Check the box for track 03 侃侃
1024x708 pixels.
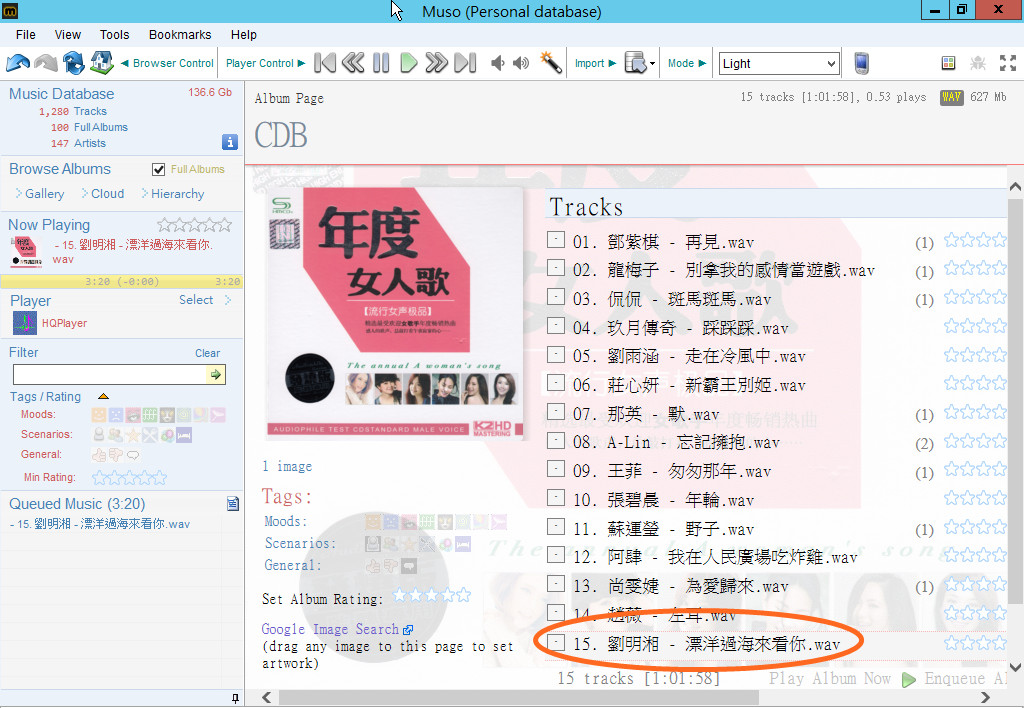pyautogui.click(x=556, y=297)
